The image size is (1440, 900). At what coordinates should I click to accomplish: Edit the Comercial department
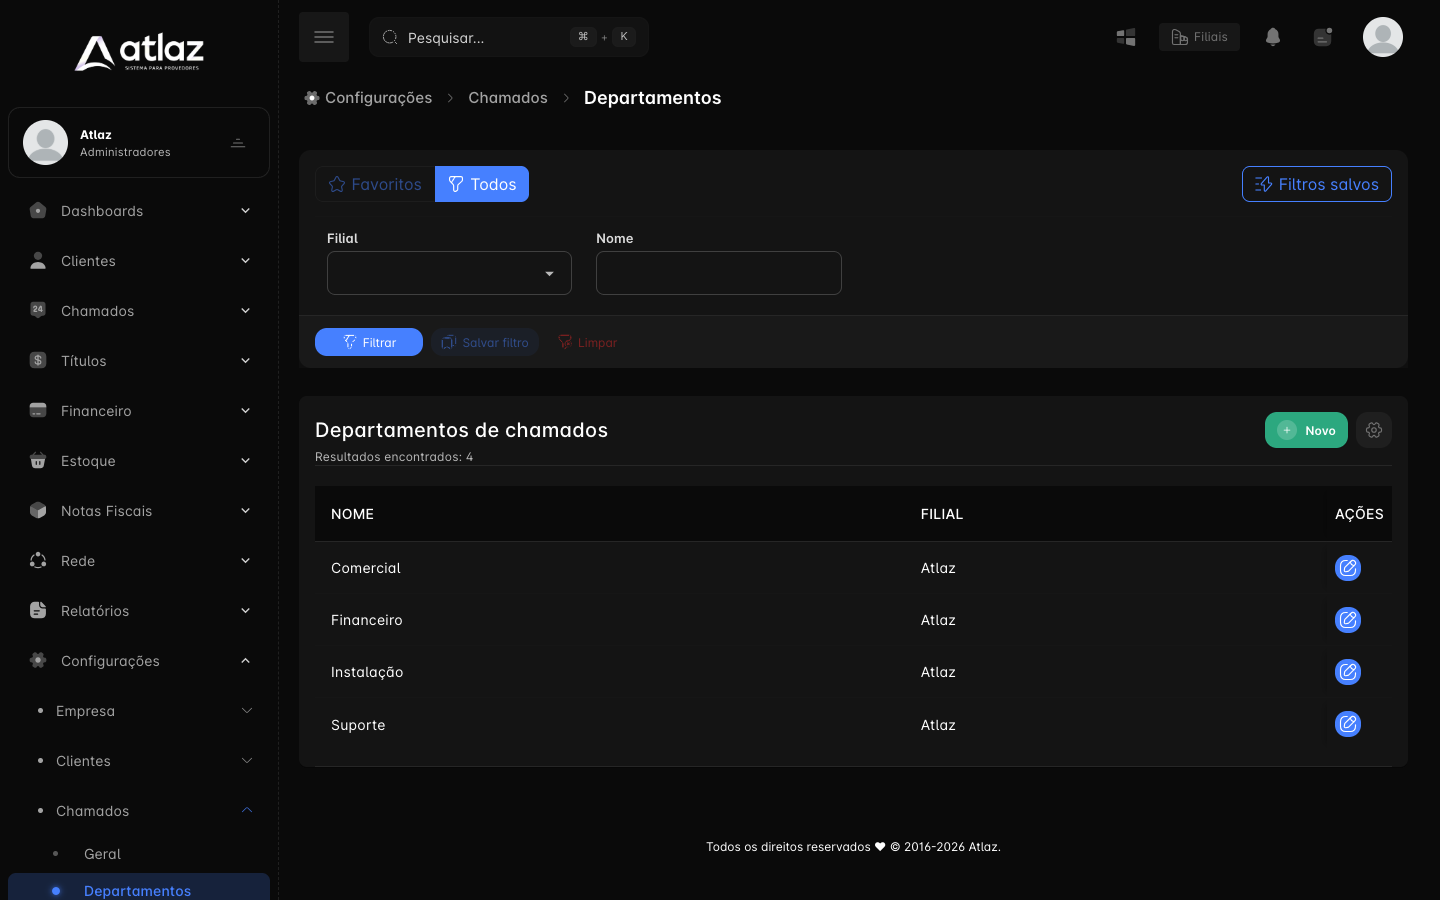pos(1348,568)
